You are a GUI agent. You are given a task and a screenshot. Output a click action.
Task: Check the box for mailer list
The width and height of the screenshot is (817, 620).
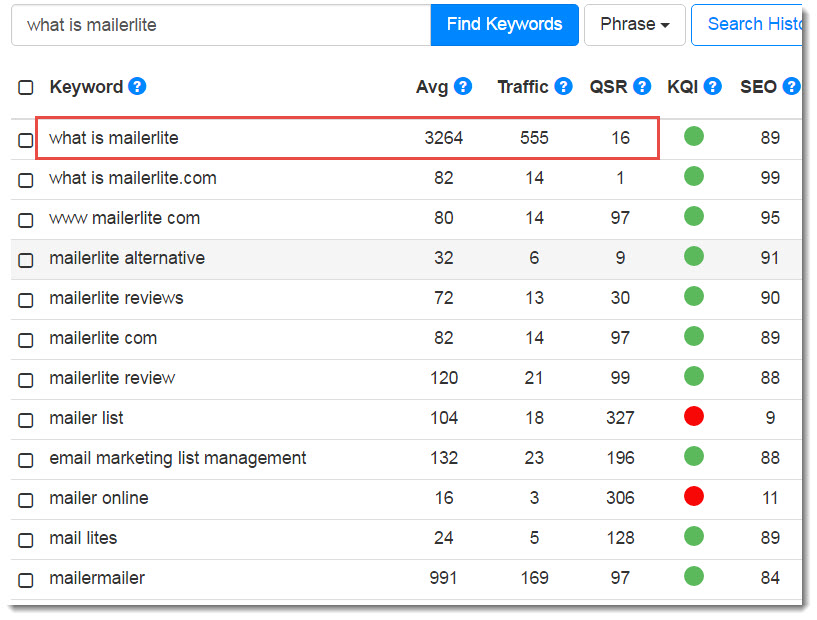click(26, 420)
